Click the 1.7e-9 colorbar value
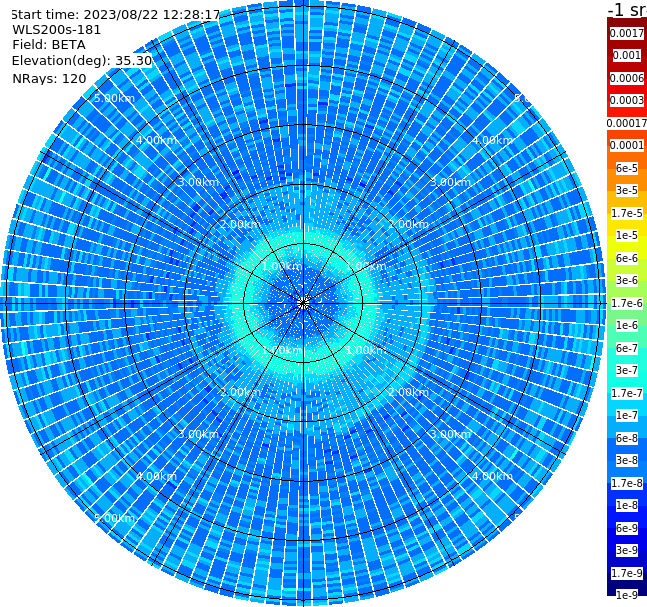This screenshot has width=647, height=607. click(x=627, y=573)
